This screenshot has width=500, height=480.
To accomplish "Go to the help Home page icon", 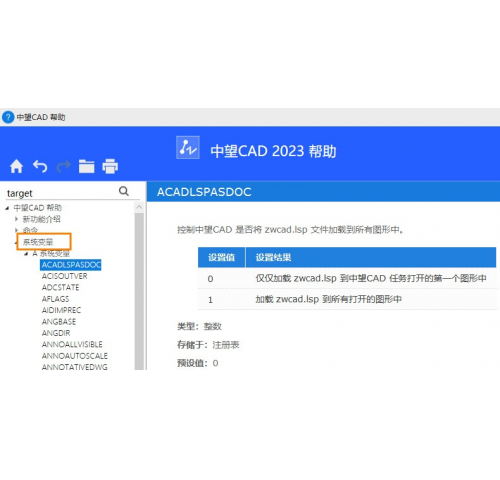I will coord(16,166).
